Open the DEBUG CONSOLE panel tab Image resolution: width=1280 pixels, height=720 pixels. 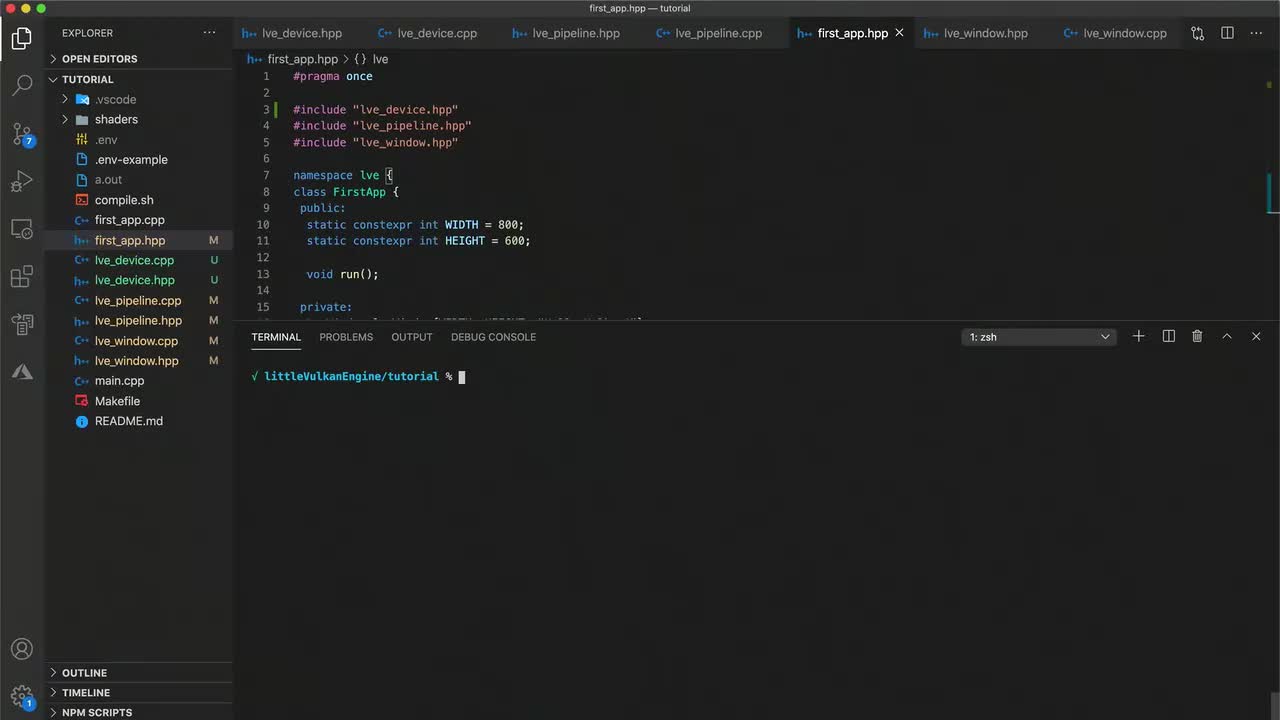[493, 337]
